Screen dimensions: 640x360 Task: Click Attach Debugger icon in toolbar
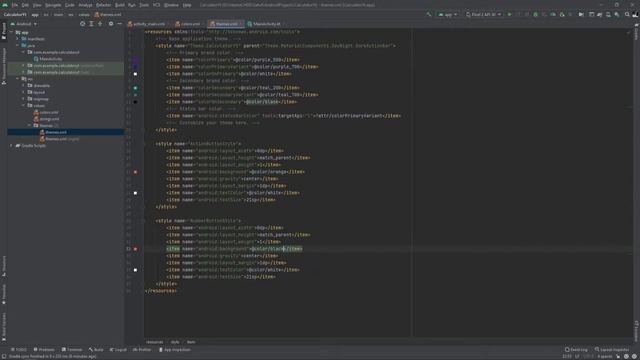tap(562, 14)
